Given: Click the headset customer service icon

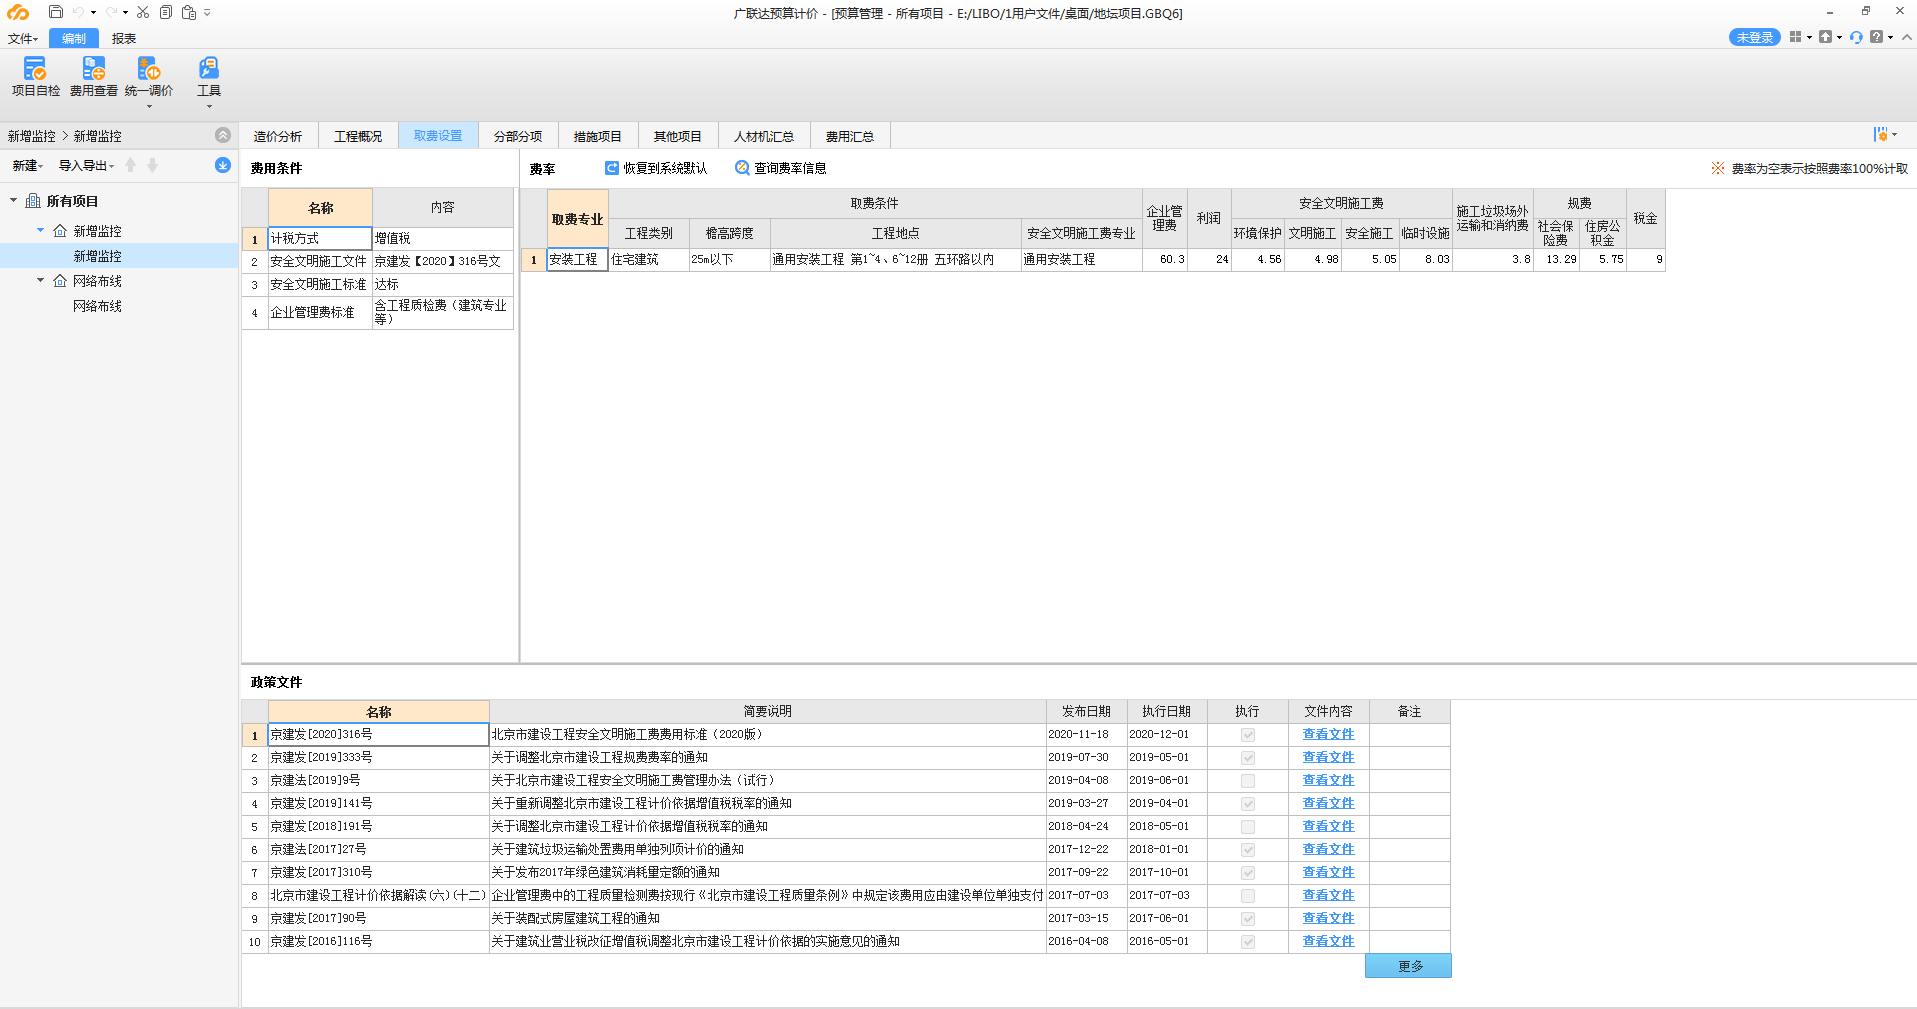Looking at the screenshot, I should click(1856, 37).
